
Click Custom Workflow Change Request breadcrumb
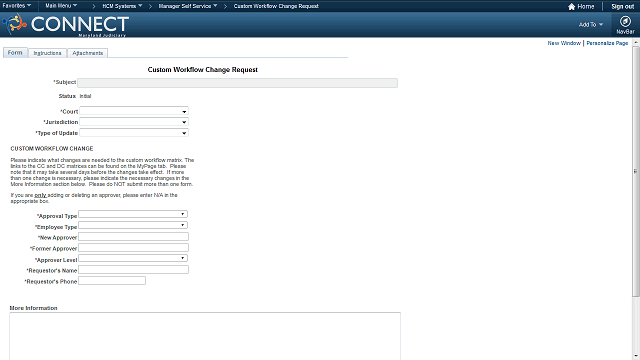[x=276, y=6]
